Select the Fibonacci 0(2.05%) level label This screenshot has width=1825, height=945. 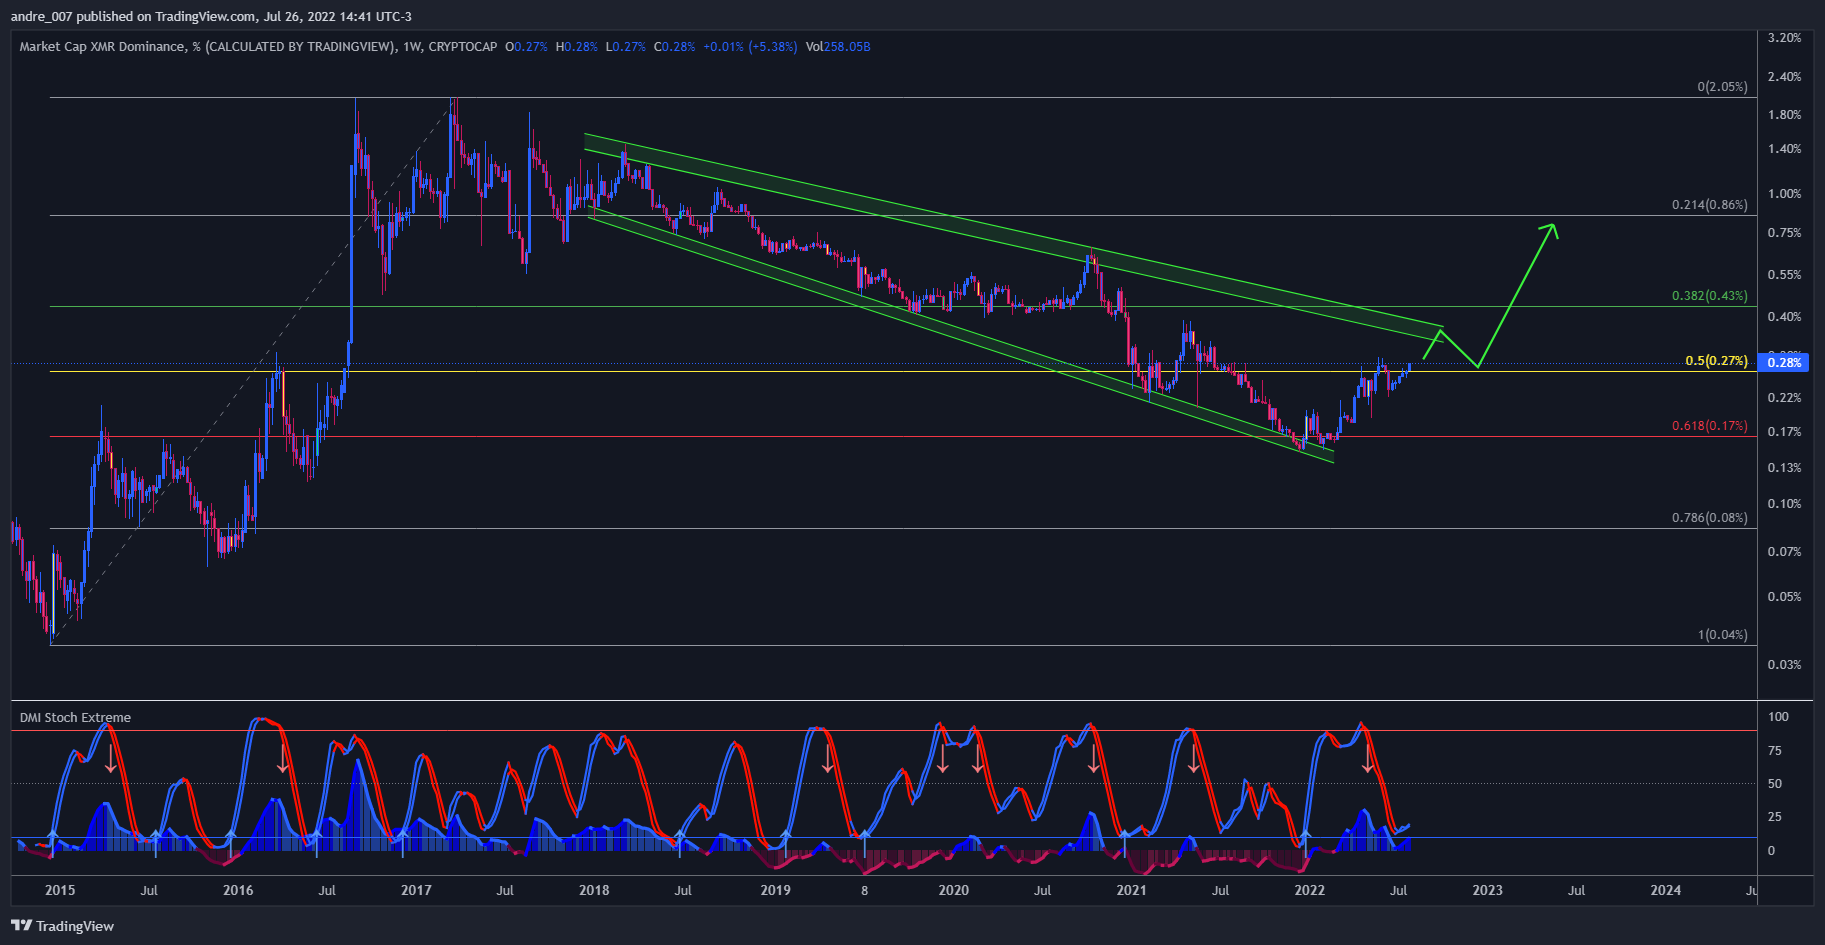1723,86
